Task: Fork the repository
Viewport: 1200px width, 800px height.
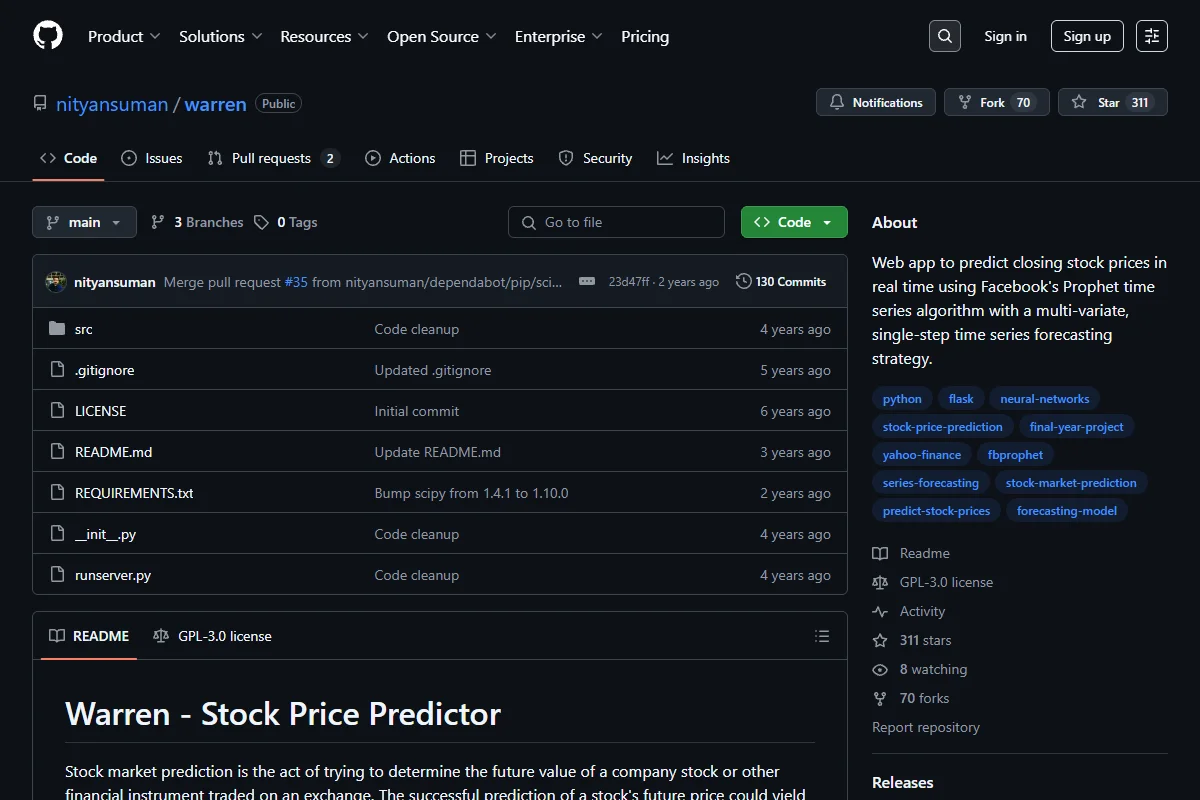Action: (x=996, y=102)
